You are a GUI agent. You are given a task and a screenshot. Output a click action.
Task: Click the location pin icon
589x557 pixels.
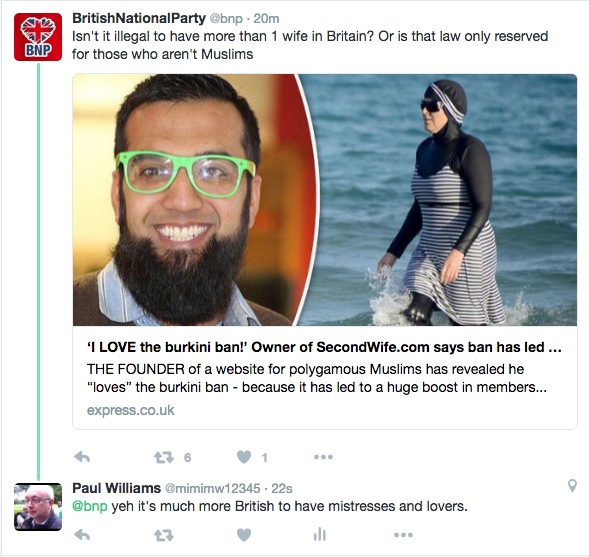(572, 485)
